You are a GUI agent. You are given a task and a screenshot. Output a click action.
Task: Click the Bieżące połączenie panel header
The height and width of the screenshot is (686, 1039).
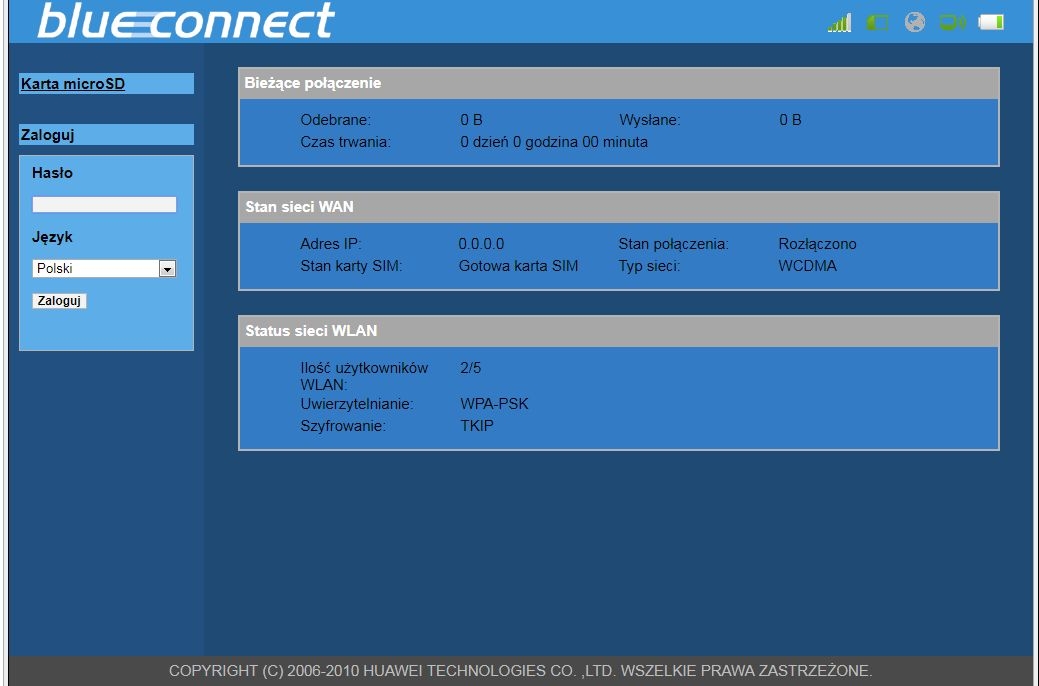(618, 83)
